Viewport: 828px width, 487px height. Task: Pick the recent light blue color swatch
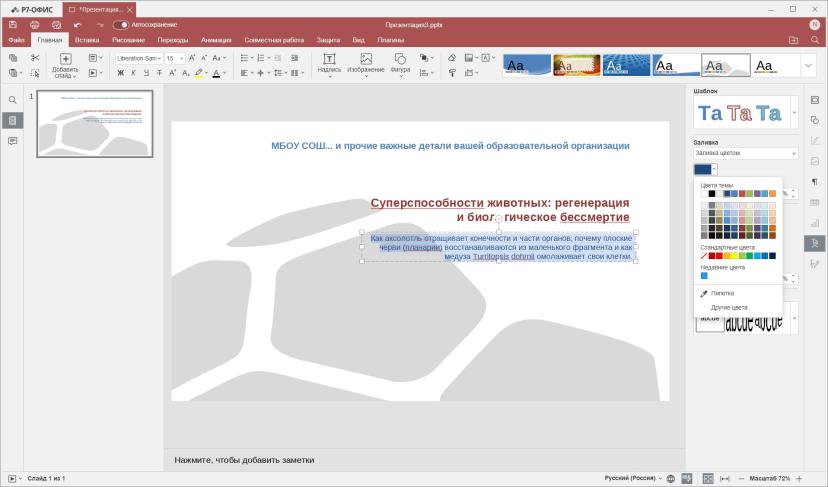[x=704, y=276]
